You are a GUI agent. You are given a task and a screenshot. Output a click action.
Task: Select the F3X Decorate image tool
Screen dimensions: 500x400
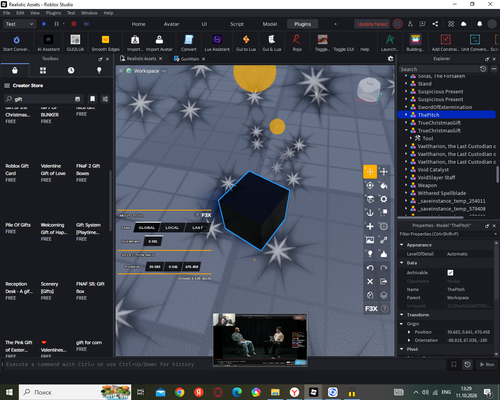pos(370,240)
